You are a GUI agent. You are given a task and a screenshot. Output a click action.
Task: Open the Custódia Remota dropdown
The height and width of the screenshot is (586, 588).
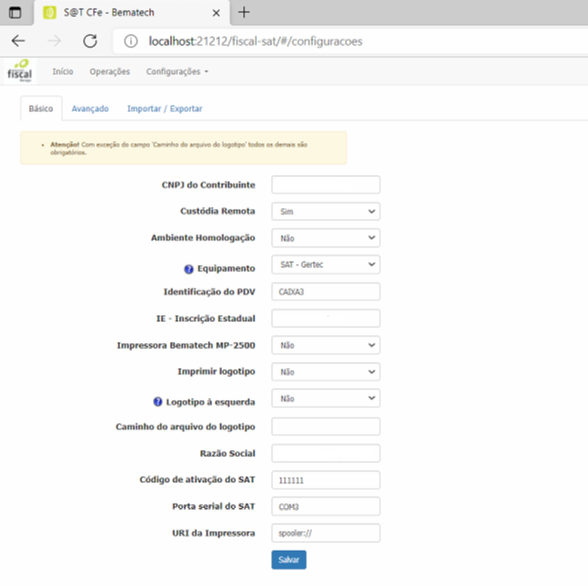(326, 211)
